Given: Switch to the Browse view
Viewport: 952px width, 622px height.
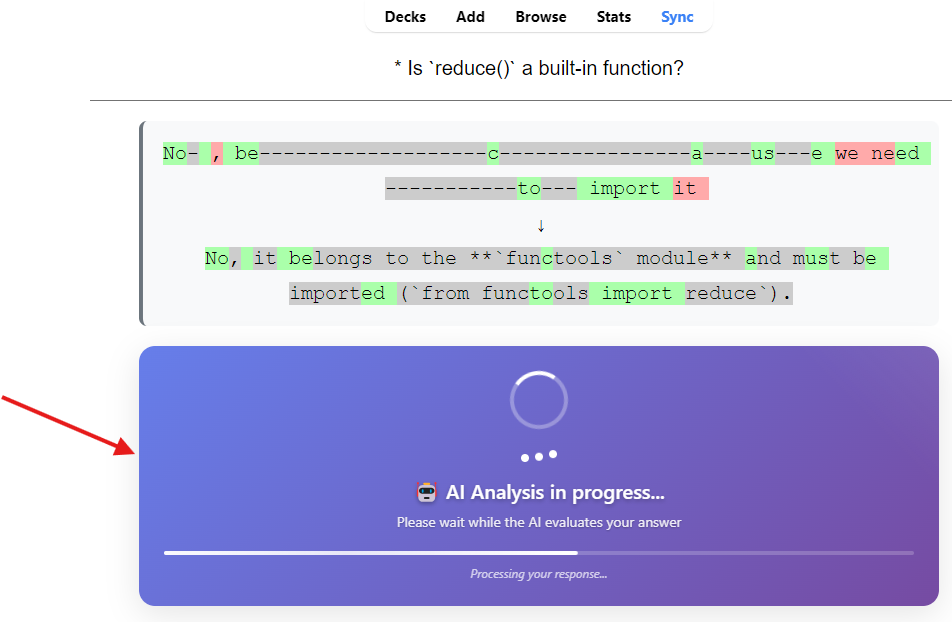Looking at the screenshot, I should [x=541, y=17].
